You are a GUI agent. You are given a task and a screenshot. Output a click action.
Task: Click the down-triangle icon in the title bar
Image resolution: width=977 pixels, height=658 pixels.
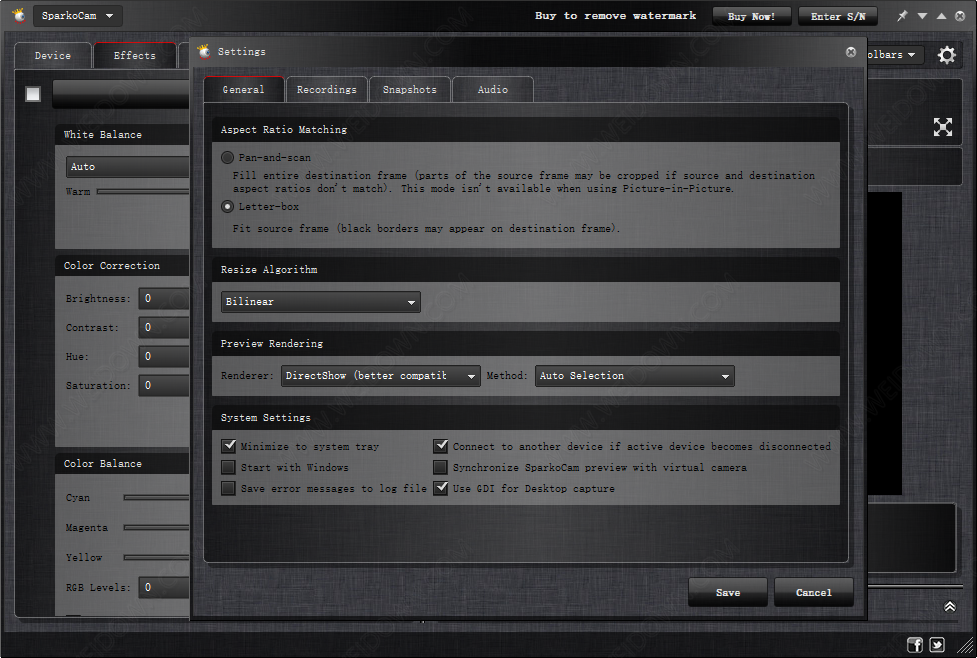click(923, 16)
